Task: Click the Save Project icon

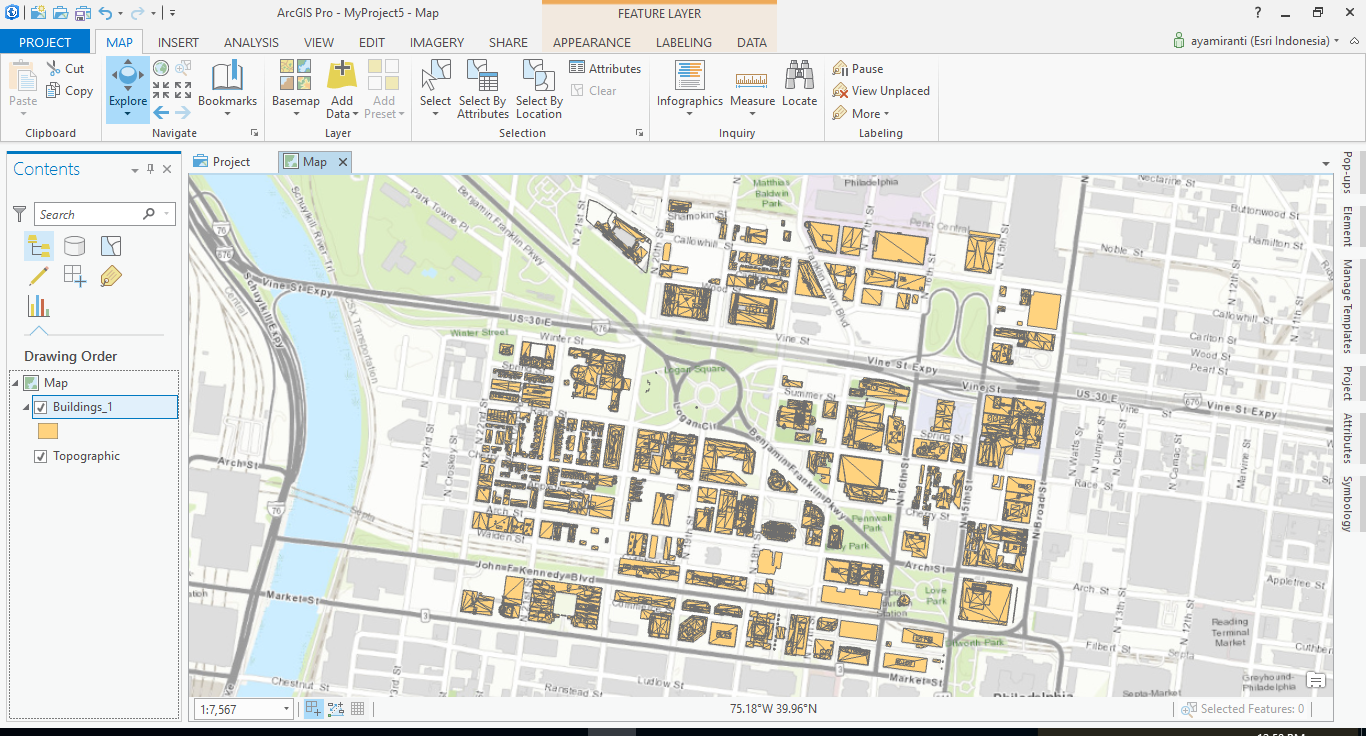Action: [82, 13]
